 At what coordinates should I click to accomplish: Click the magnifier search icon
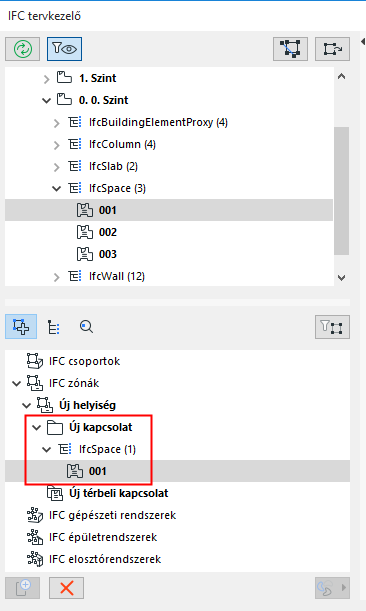coord(86,327)
